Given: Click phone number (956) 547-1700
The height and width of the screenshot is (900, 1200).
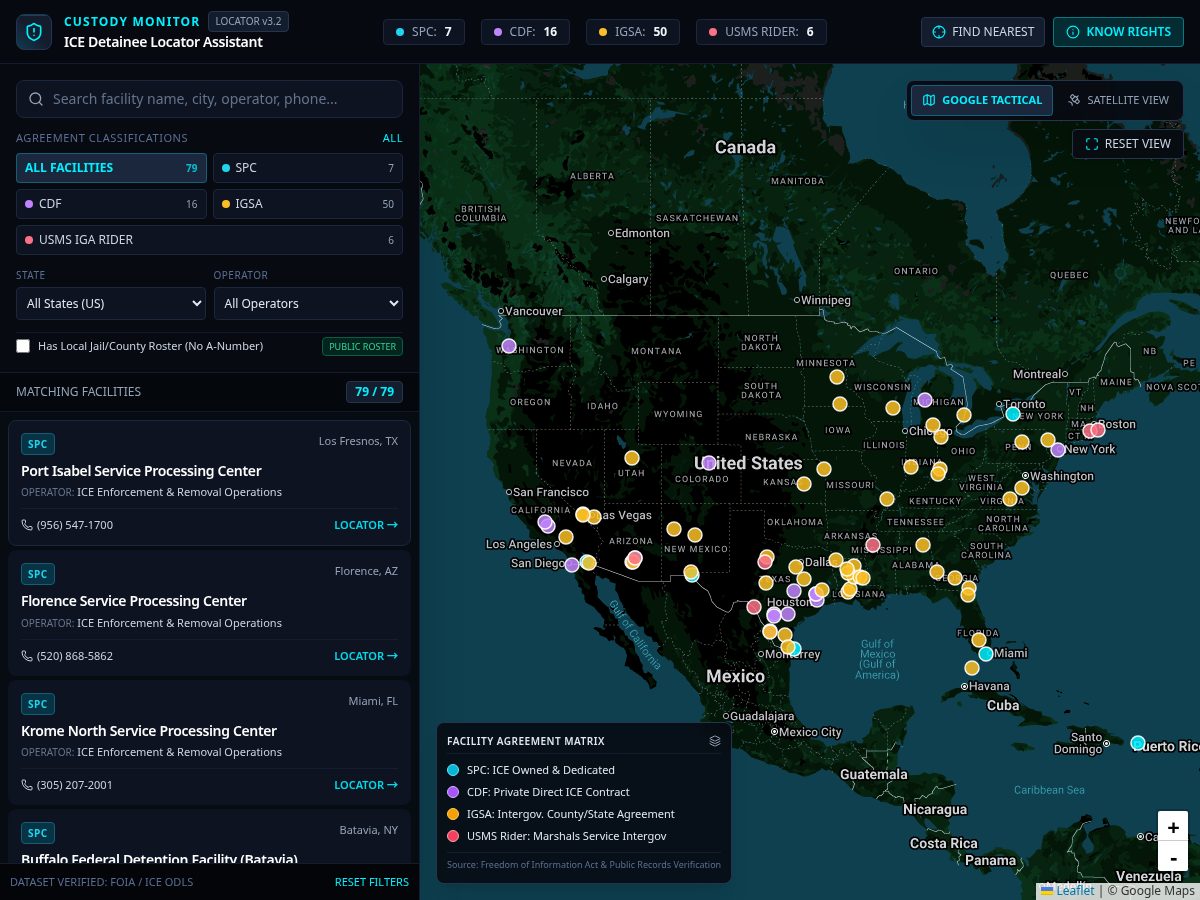Looking at the screenshot, I should [x=75, y=525].
